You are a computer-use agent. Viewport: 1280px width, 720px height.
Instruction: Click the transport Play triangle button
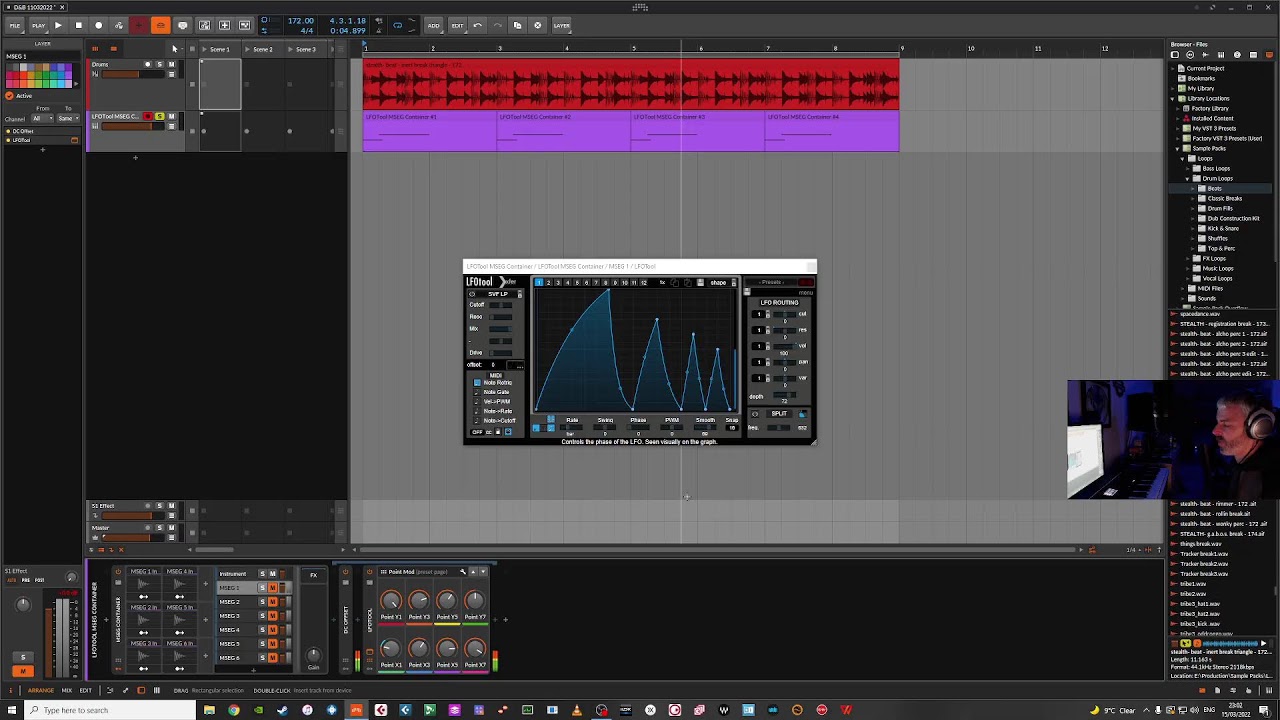(58, 25)
